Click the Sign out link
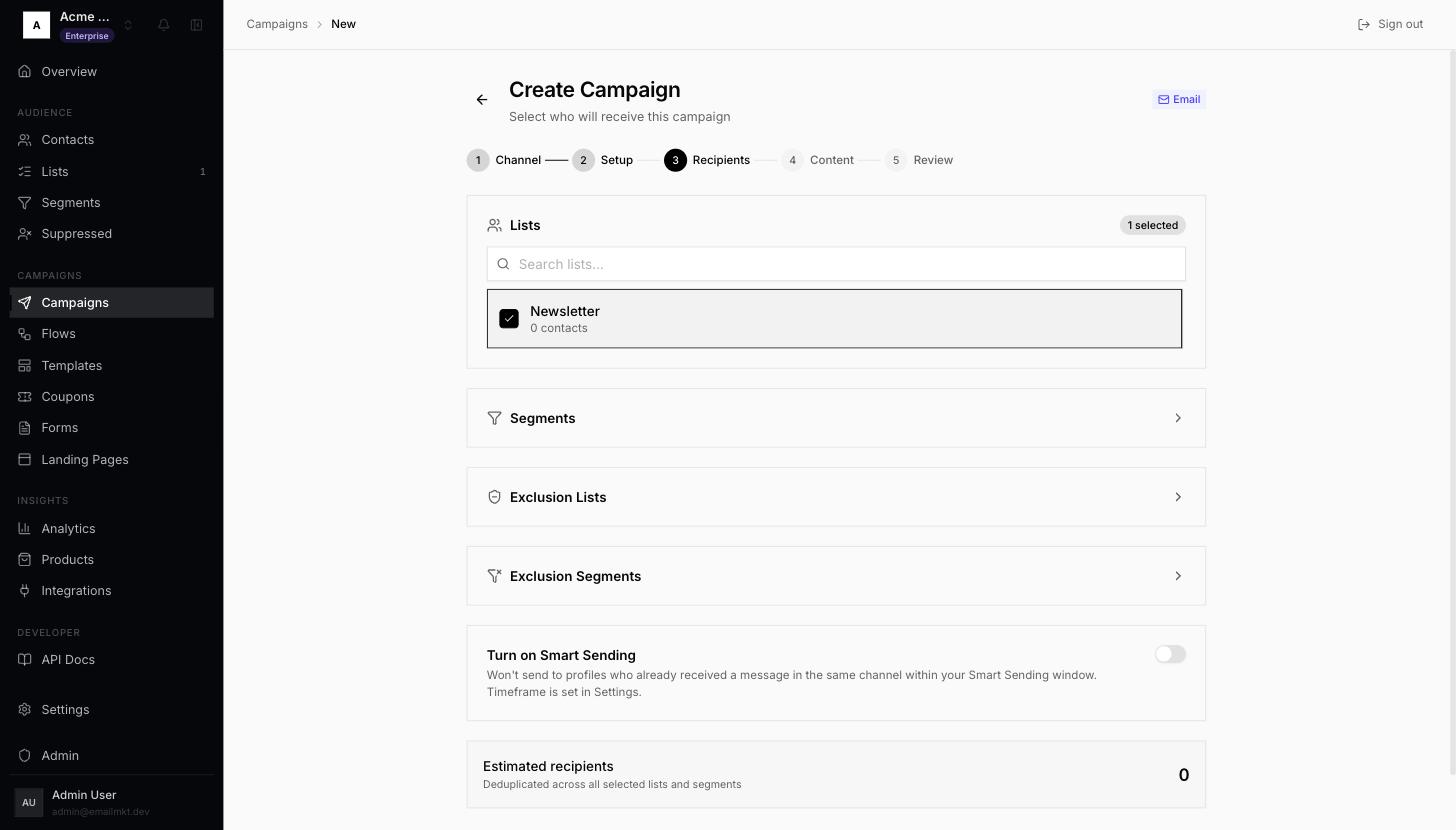Screen dimensions: 1456x830 click(1390, 24)
